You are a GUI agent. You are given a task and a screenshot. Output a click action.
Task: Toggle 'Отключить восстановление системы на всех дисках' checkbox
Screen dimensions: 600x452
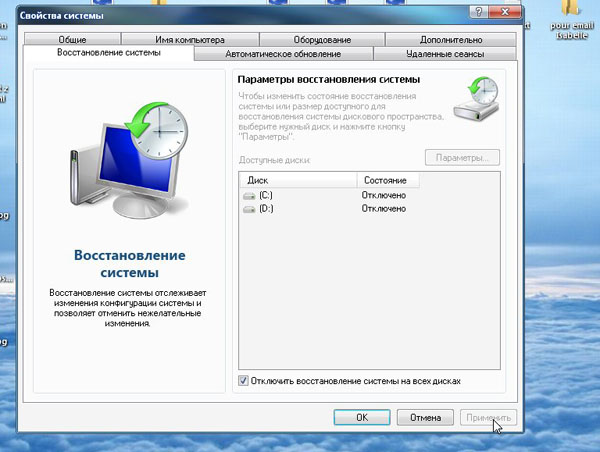(244, 381)
